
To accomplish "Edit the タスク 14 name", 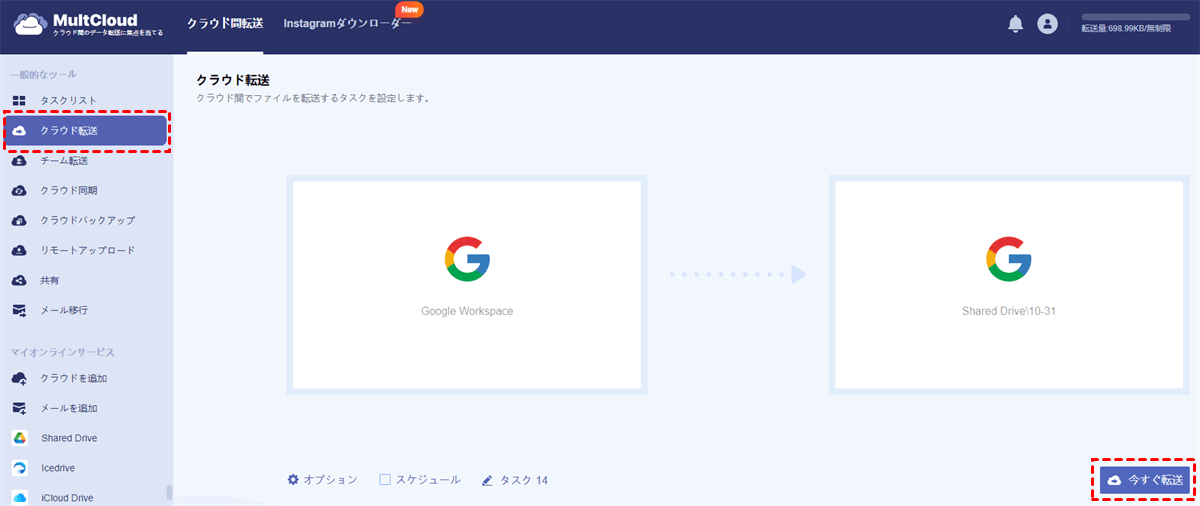I will pos(524,480).
